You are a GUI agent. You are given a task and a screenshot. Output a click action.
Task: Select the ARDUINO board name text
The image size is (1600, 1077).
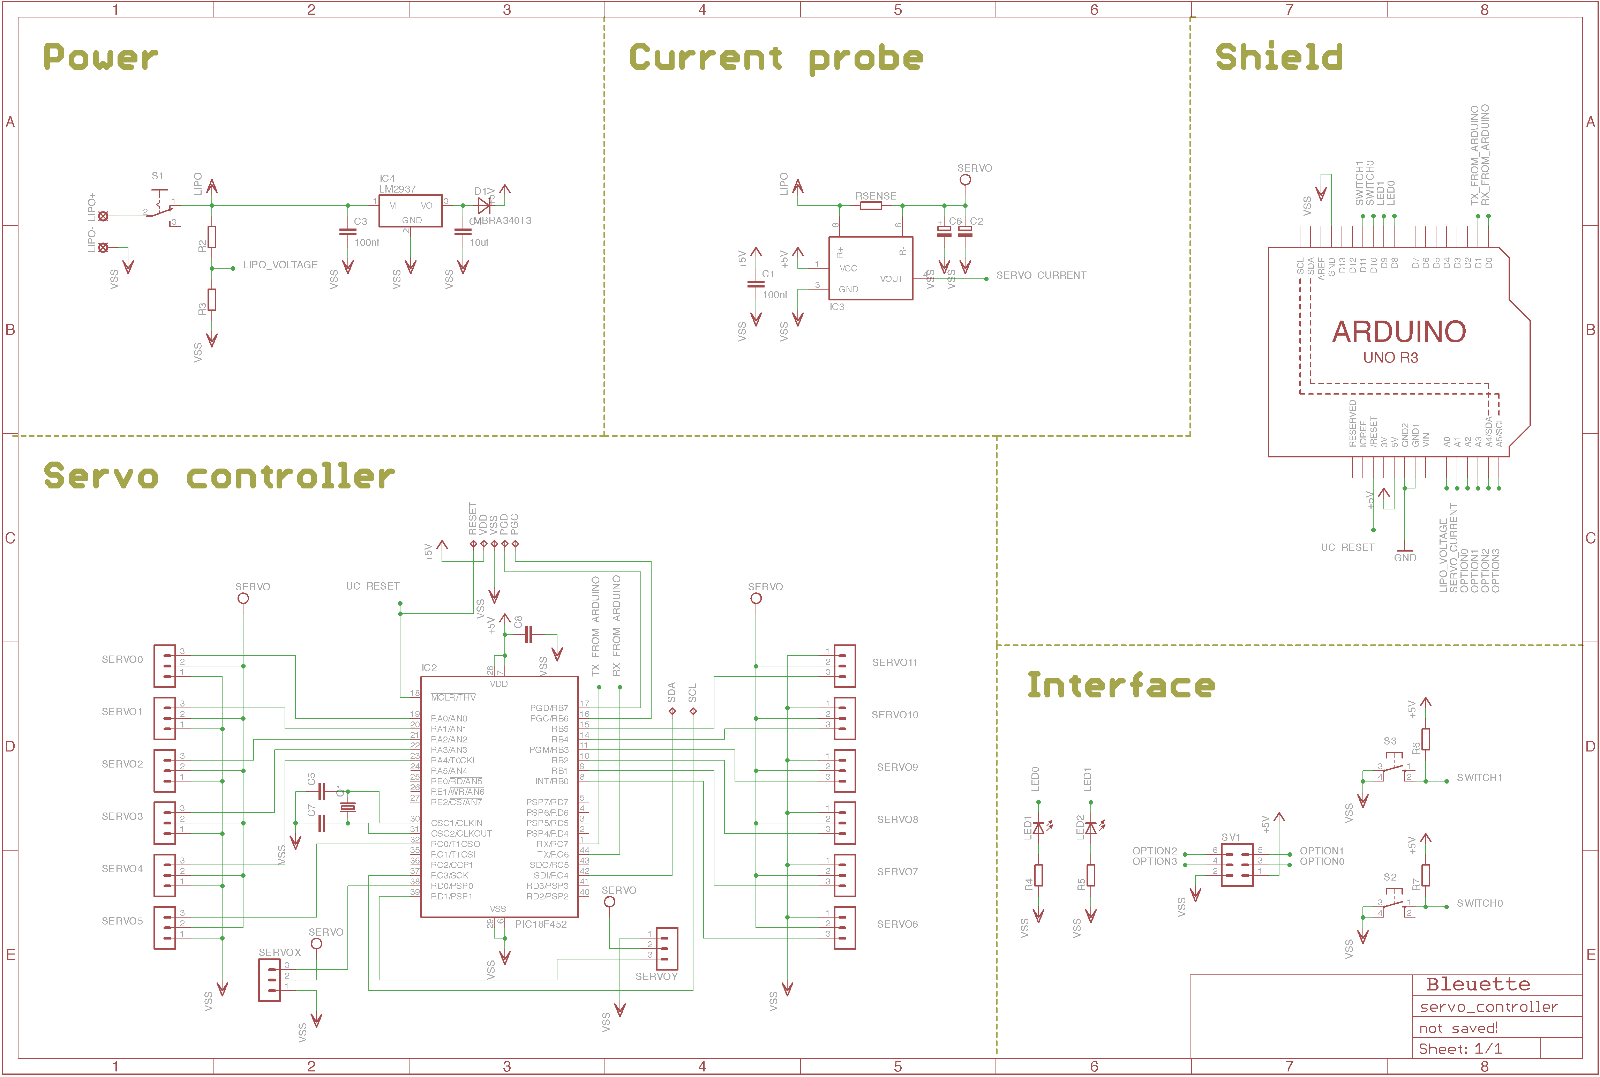point(1399,331)
